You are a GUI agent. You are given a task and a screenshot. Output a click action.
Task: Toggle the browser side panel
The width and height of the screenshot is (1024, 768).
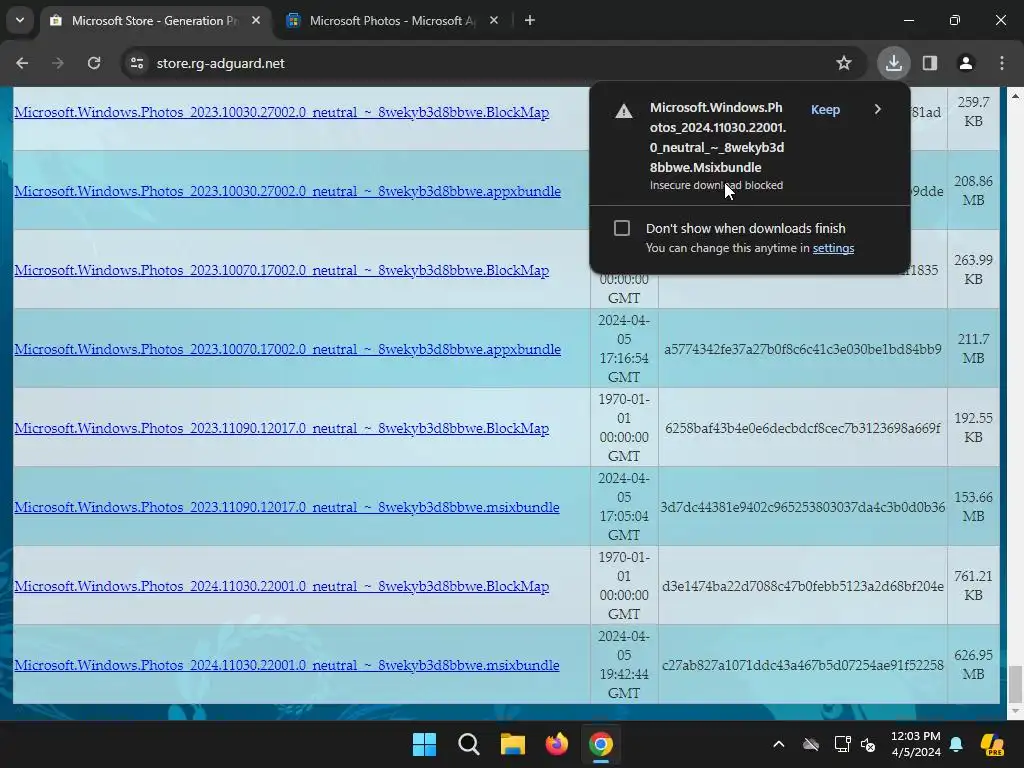coord(930,63)
